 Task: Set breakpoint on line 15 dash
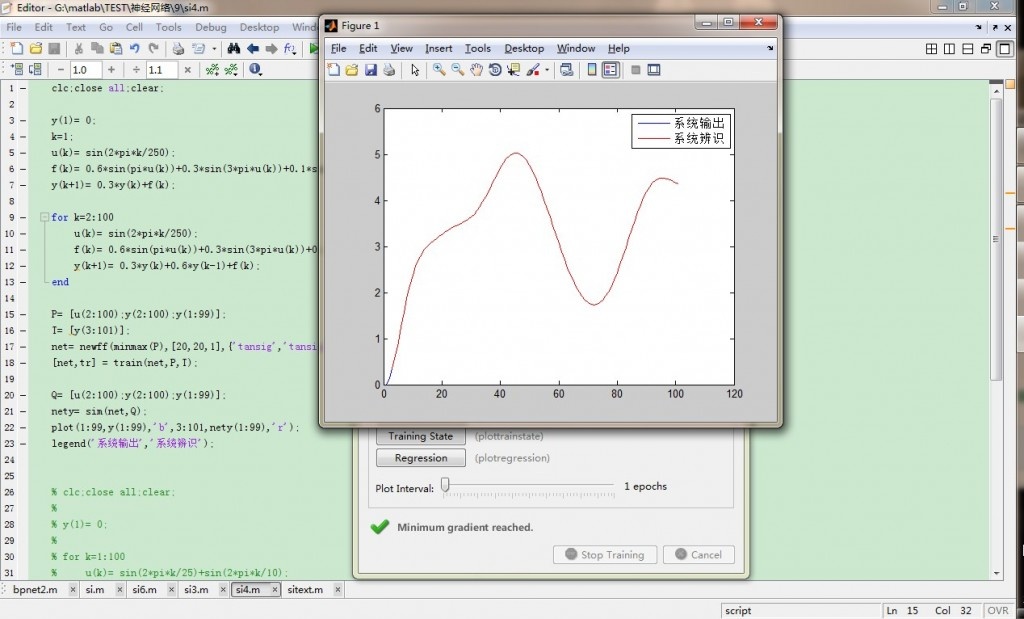(23, 314)
